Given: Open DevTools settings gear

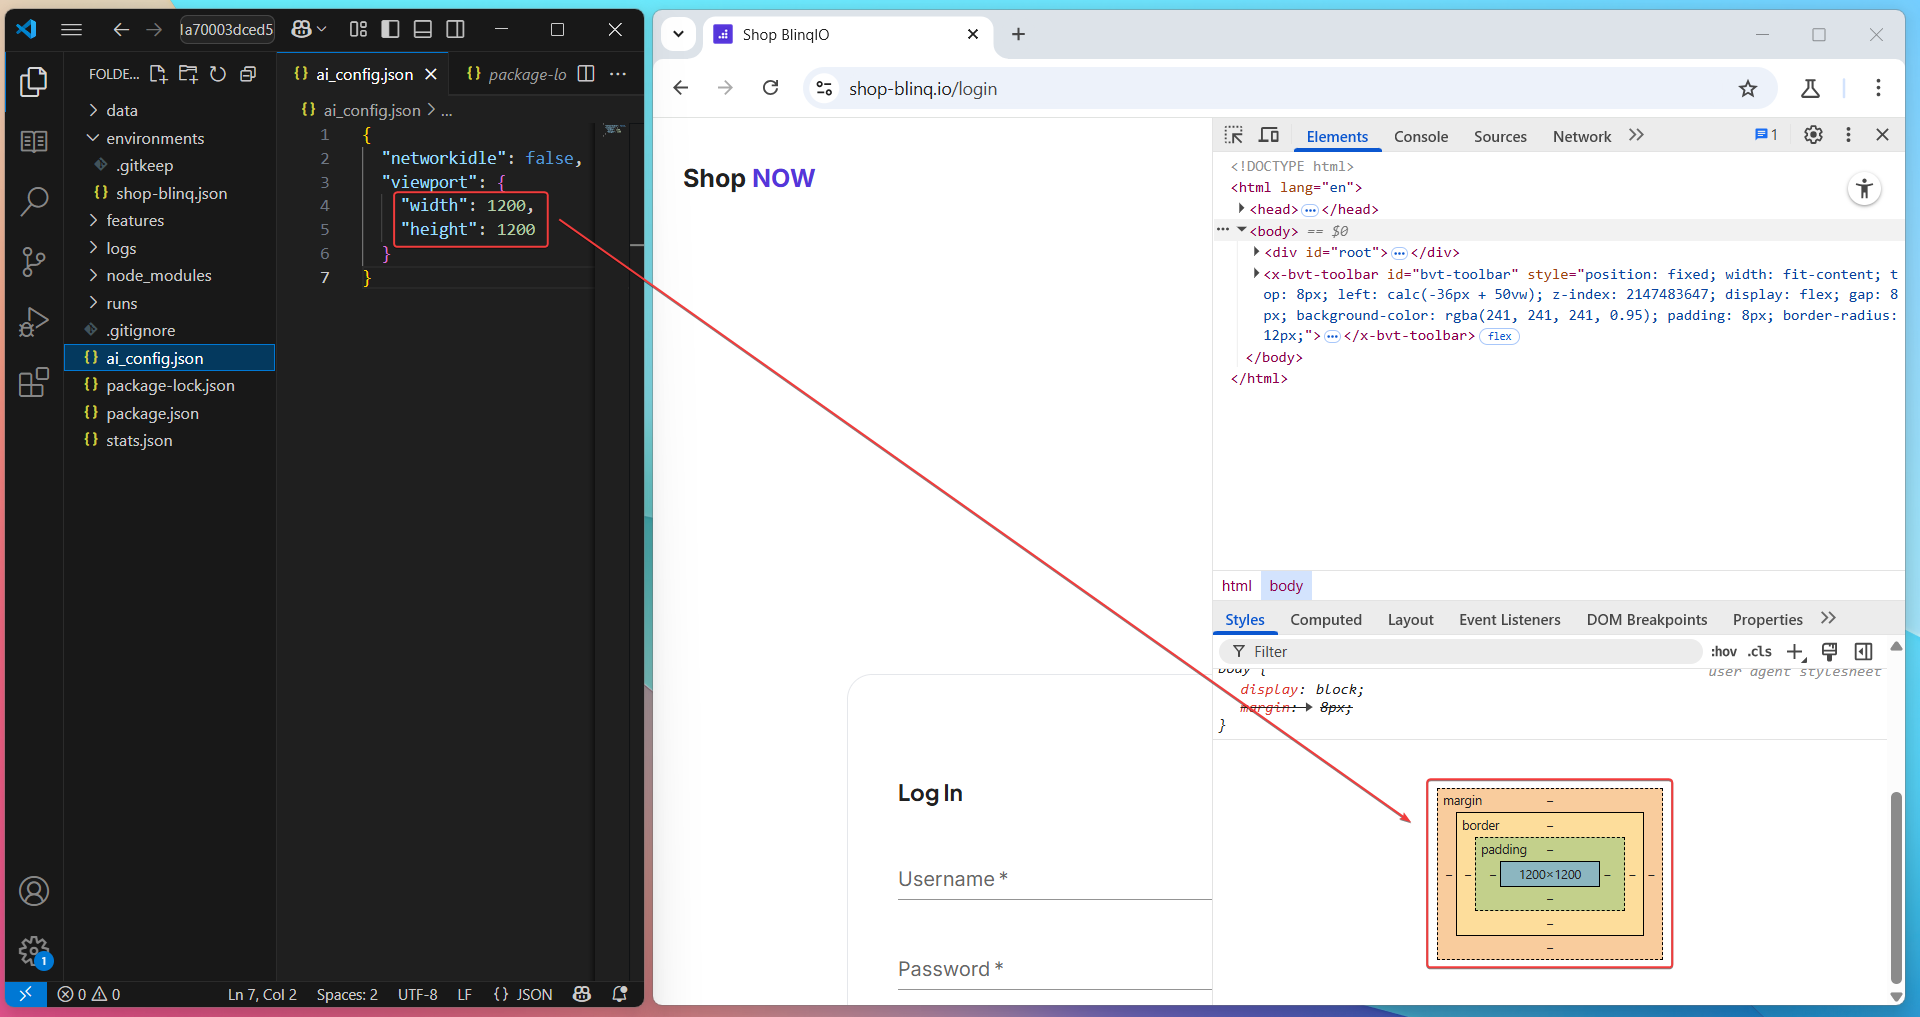Looking at the screenshot, I should (x=1813, y=135).
